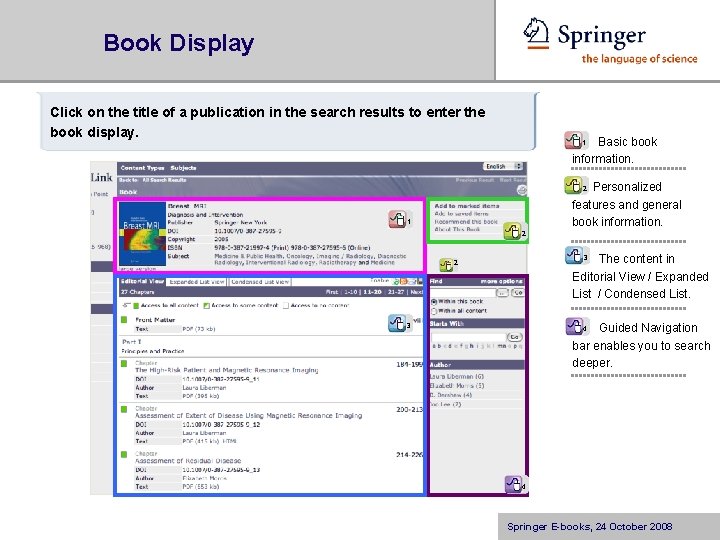This screenshot has height=540, width=720.
Task: Show chapters 11-20
Action: 372,292
